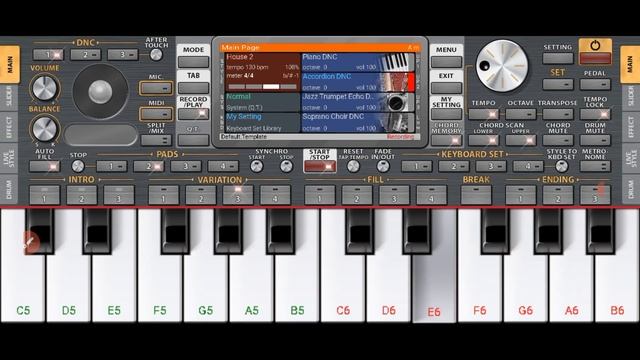Toggle DNC button 1
The height and width of the screenshot is (360, 640).
48,55
